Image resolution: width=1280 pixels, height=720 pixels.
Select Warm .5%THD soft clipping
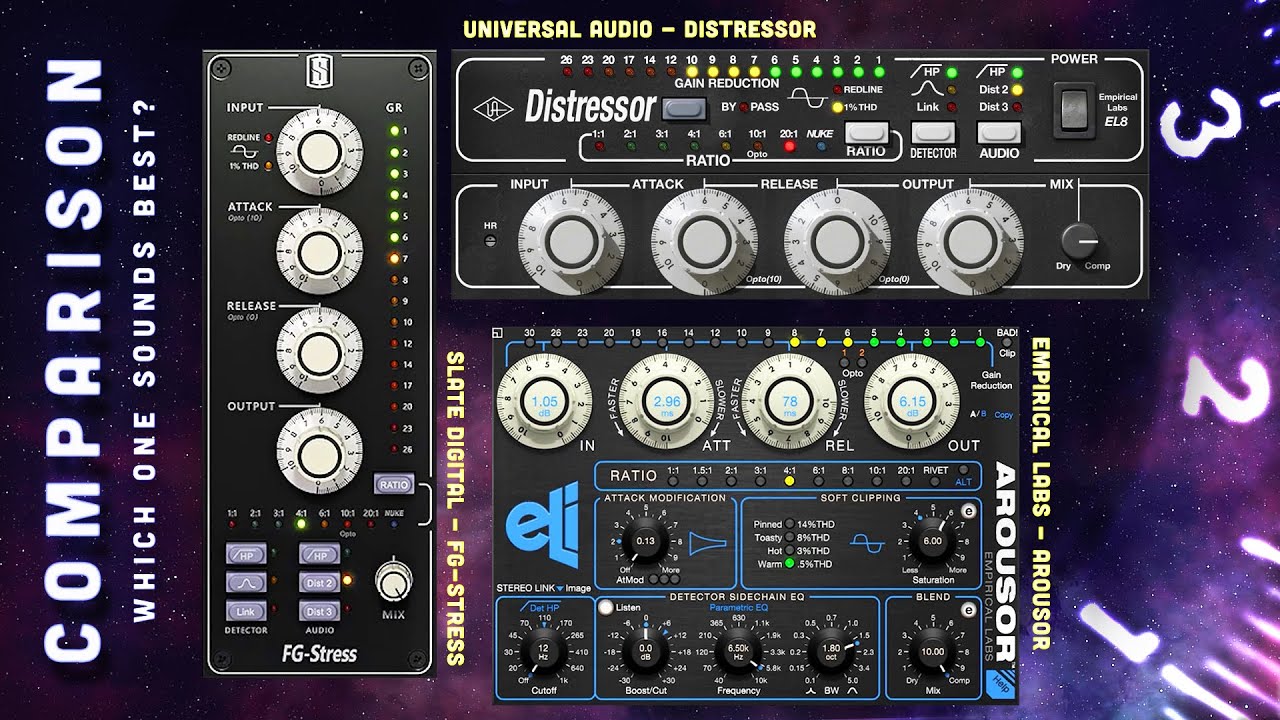pyautogui.click(x=790, y=564)
